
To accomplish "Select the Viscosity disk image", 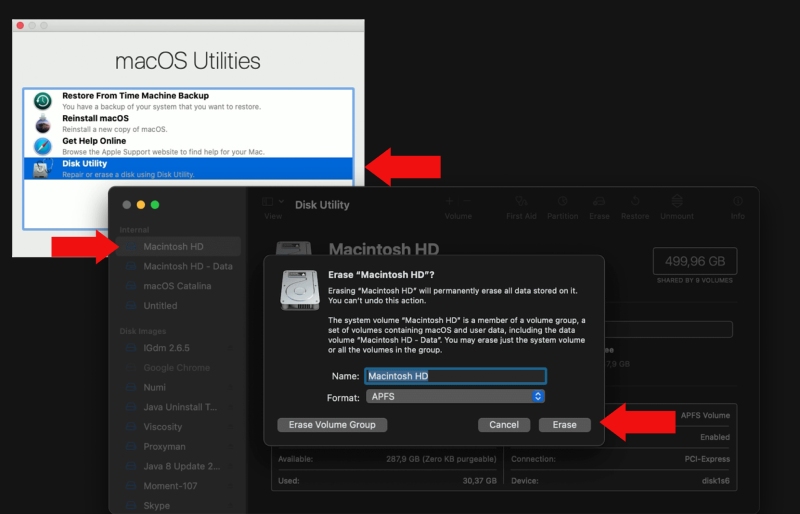I will tap(179, 427).
